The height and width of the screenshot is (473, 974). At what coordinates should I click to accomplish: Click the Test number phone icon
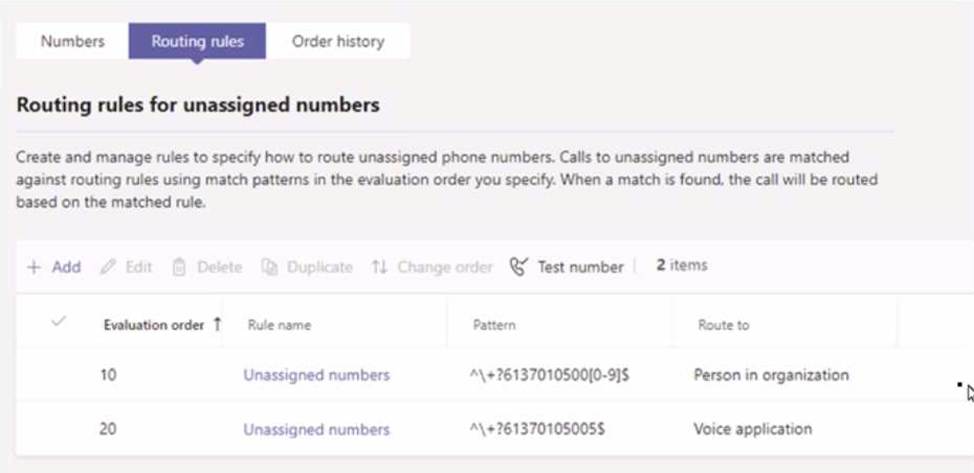click(517, 267)
